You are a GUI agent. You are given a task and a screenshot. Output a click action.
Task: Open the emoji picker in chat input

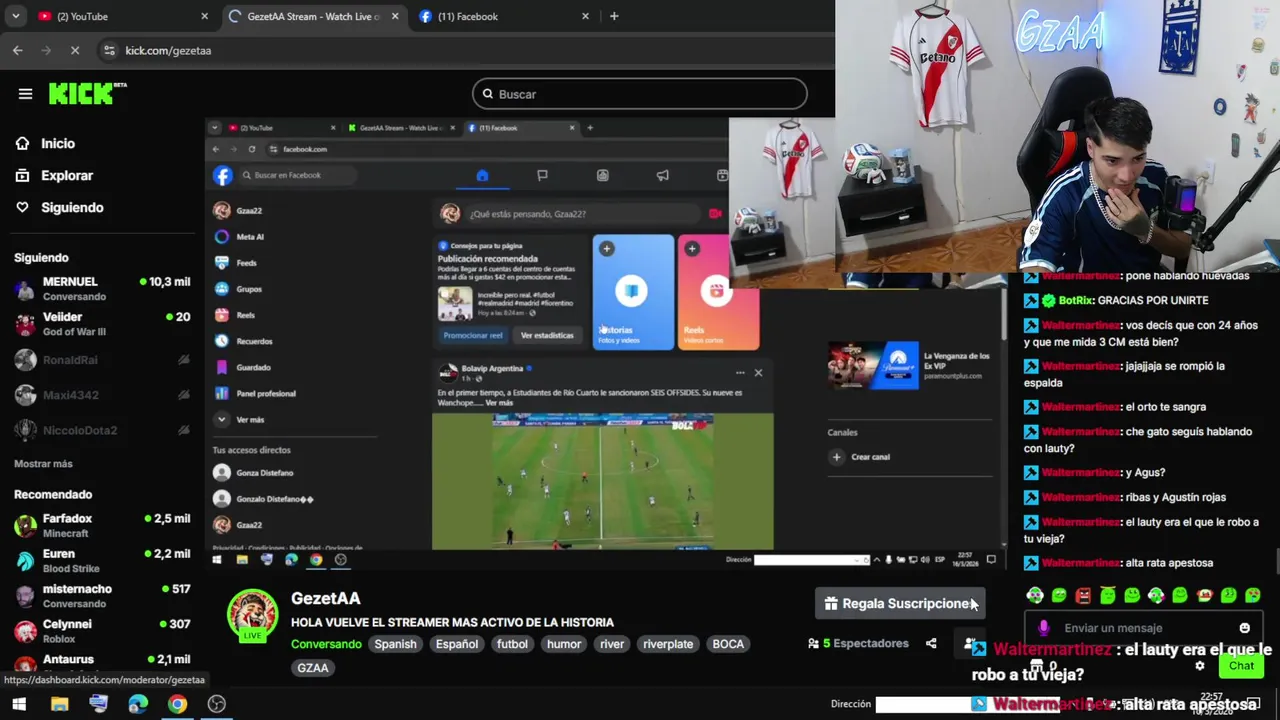tap(1244, 628)
